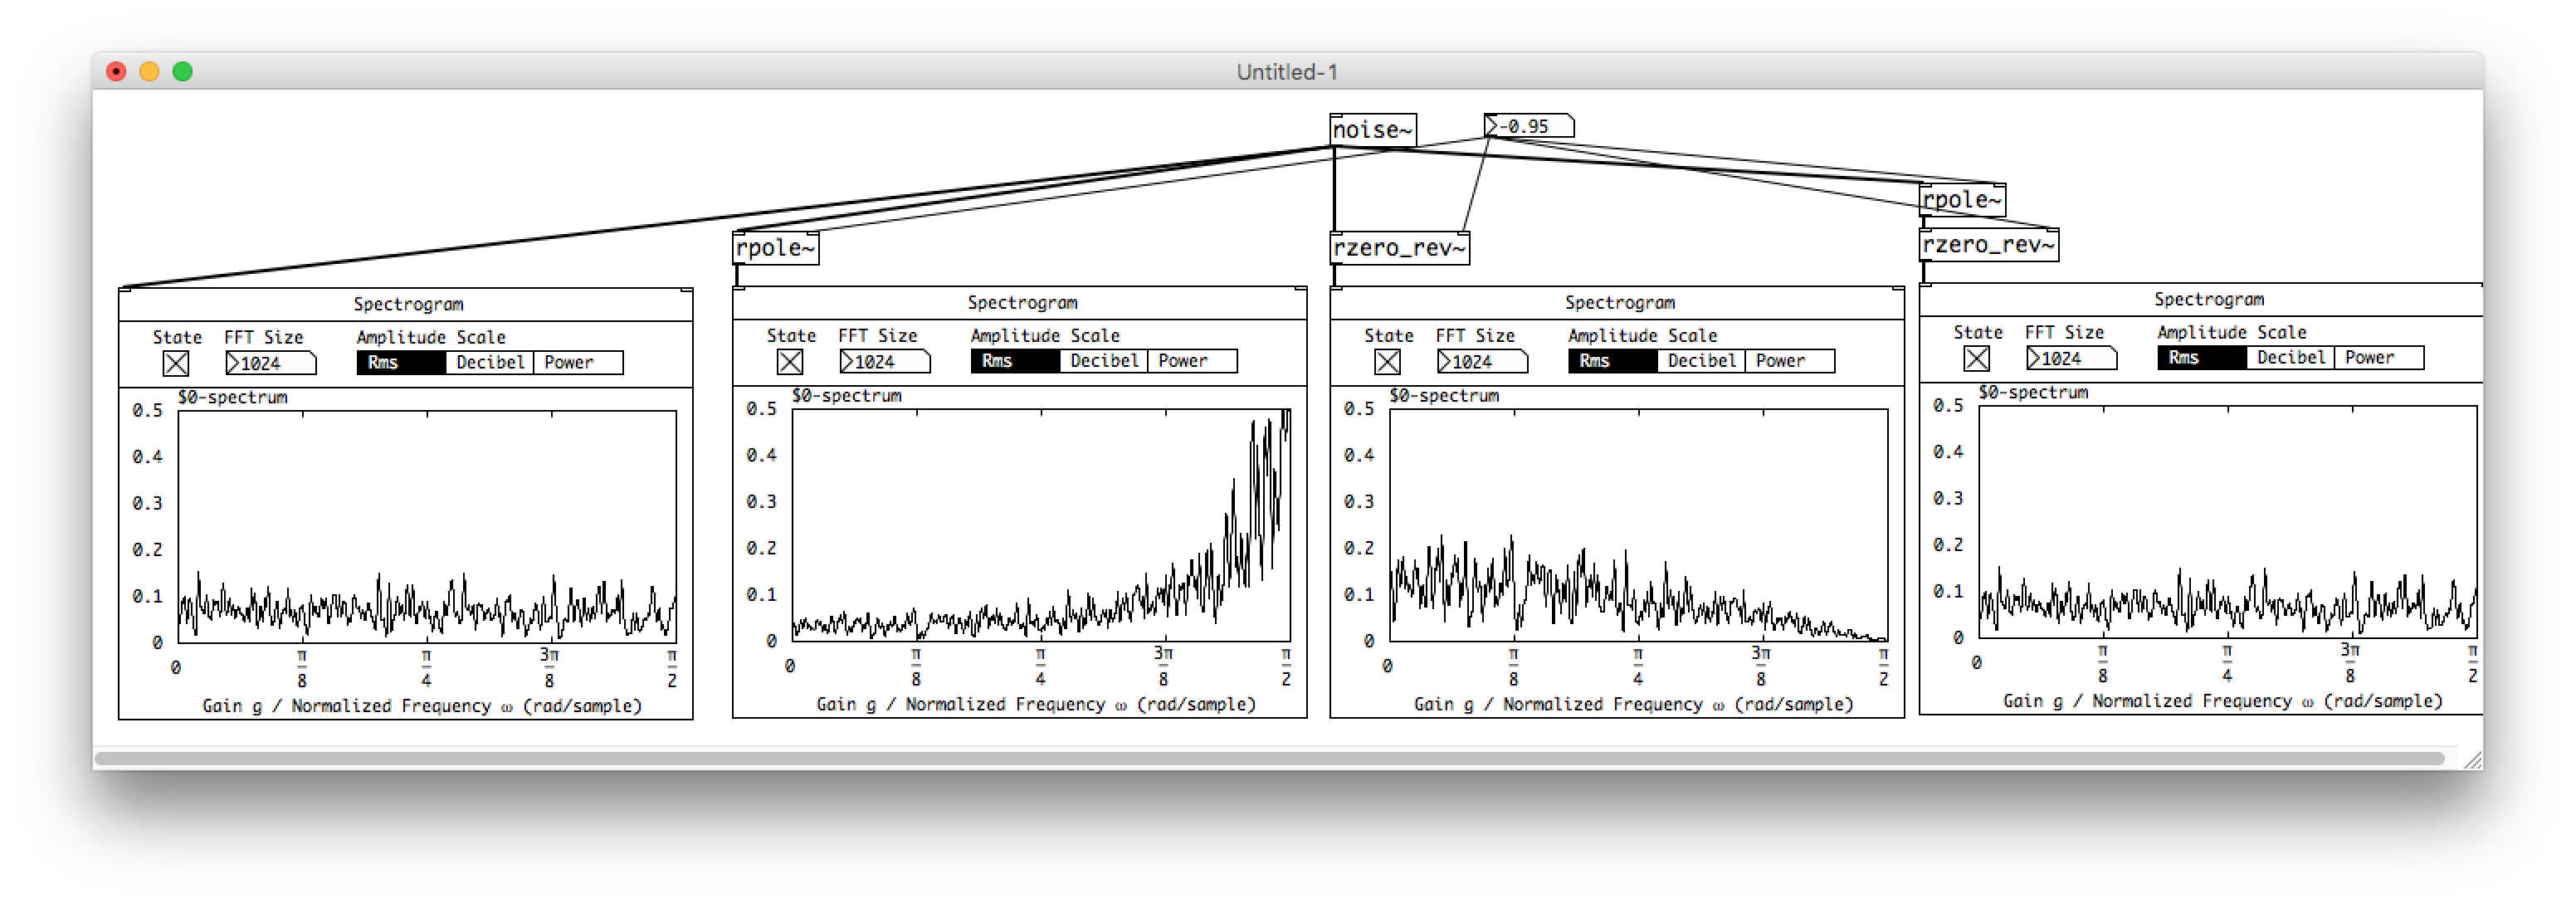Zoom window using green button

tap(182, 72)
